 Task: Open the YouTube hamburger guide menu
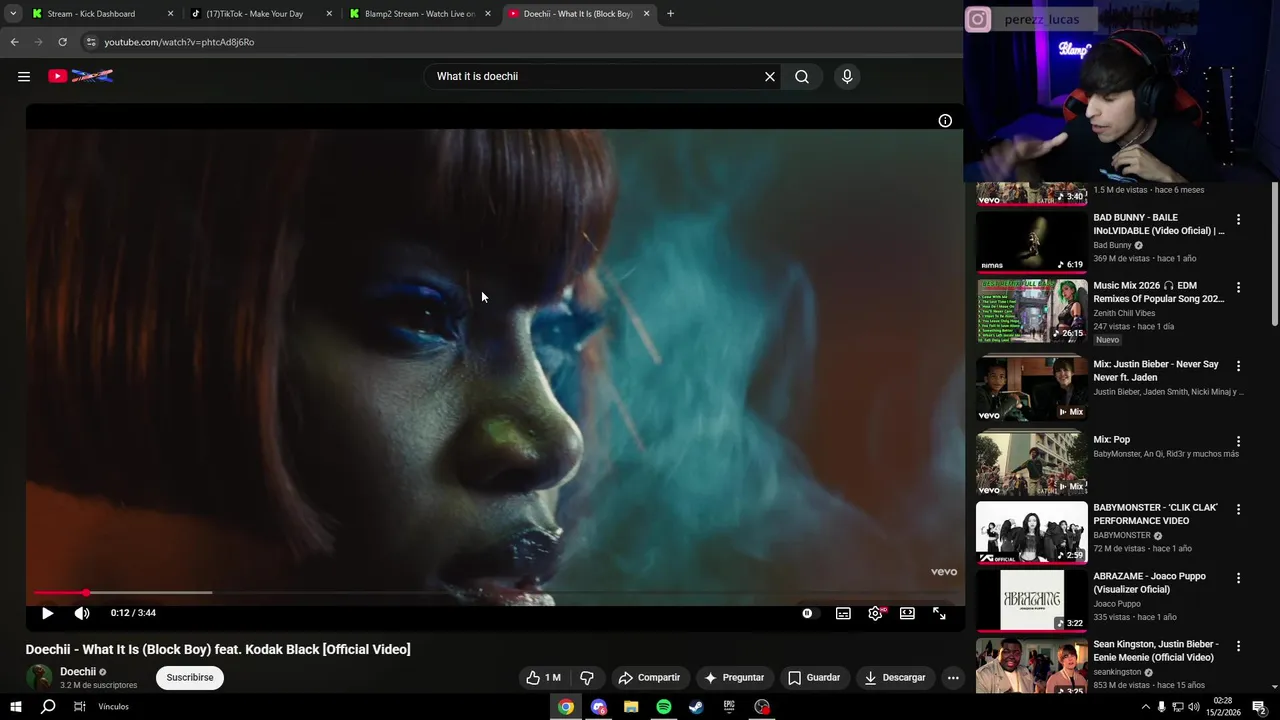(x=24, y=76)
